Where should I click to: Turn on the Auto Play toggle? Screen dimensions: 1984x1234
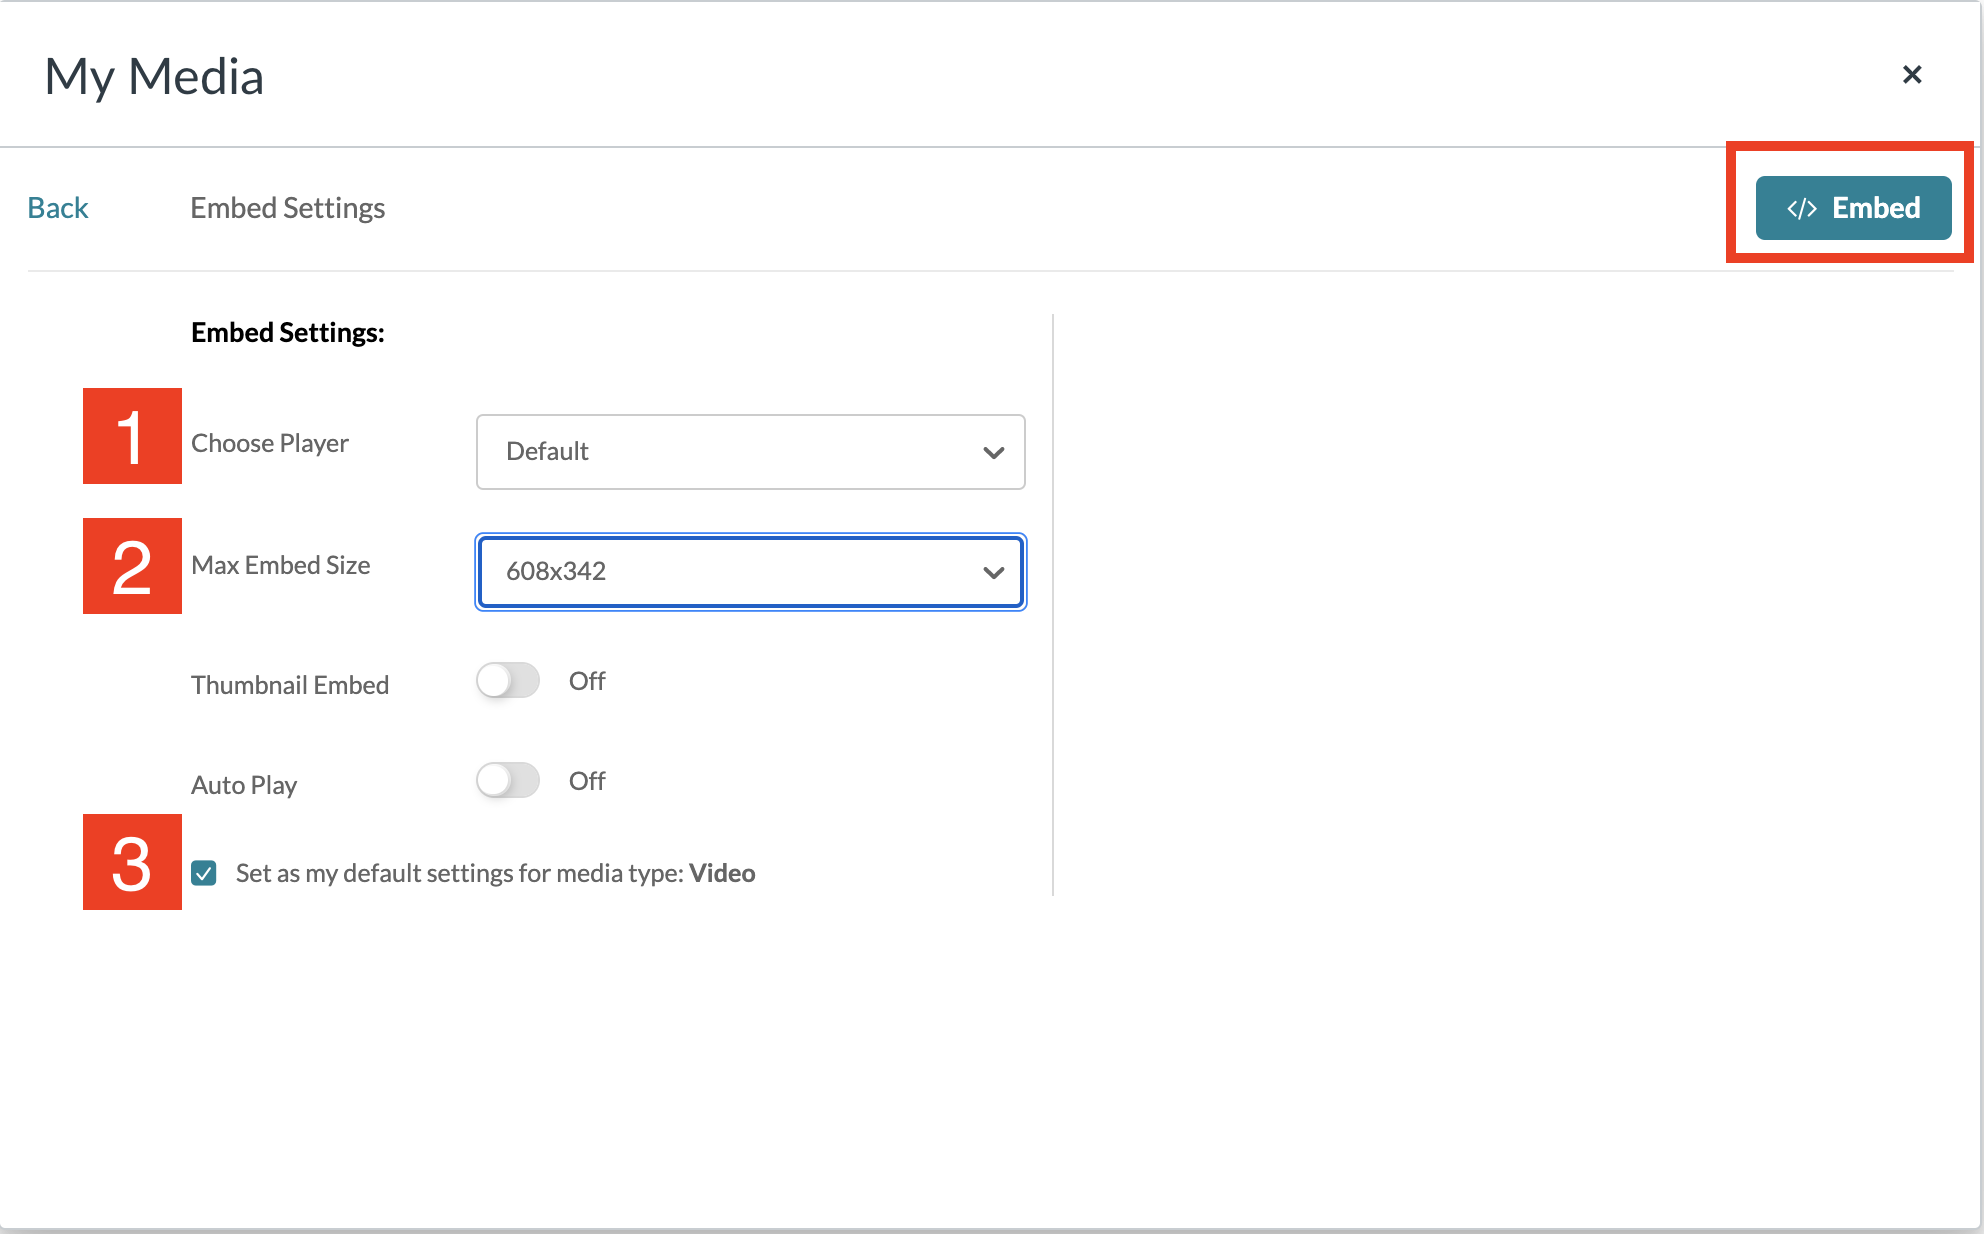508,781
